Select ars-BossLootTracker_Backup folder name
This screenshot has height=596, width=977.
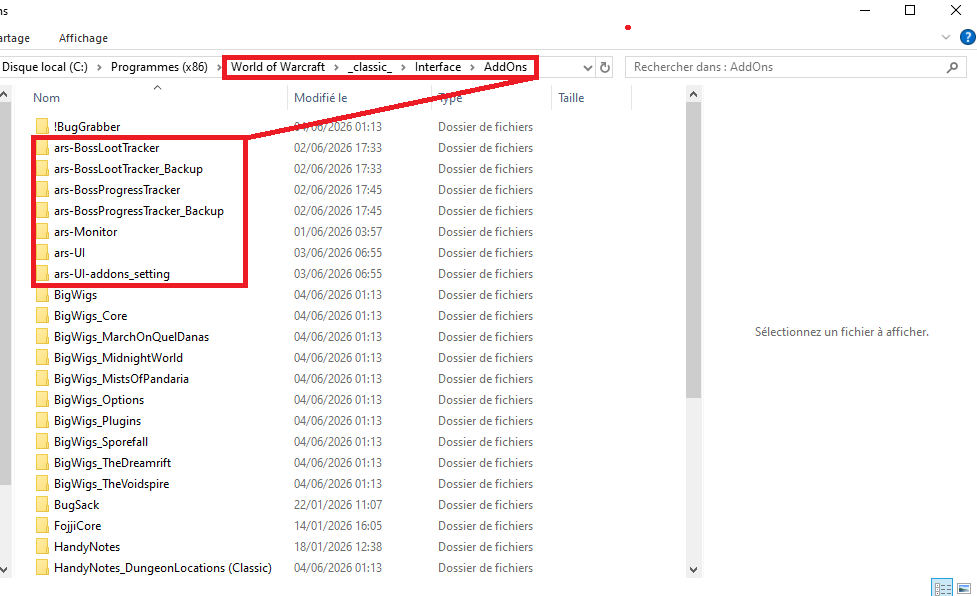click(128, 169)
